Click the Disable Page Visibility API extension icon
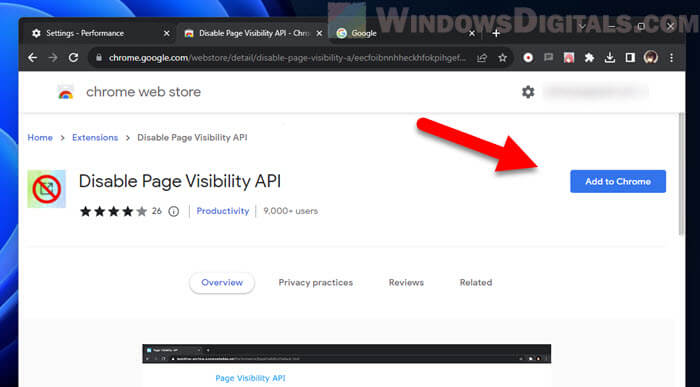Image resolution: width=700 pixels, height=387 pixels. pyautogui.click(x=46, y=189)
